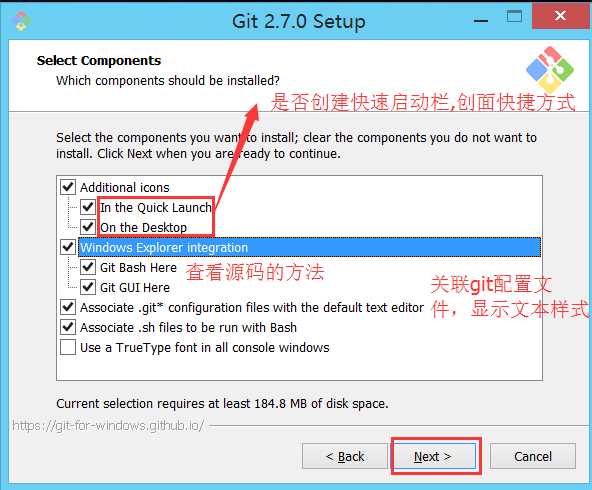Uncheck Windows Explorer integration checkbox
Viewport: 592px width, 490px height.
tap(68, 247)
